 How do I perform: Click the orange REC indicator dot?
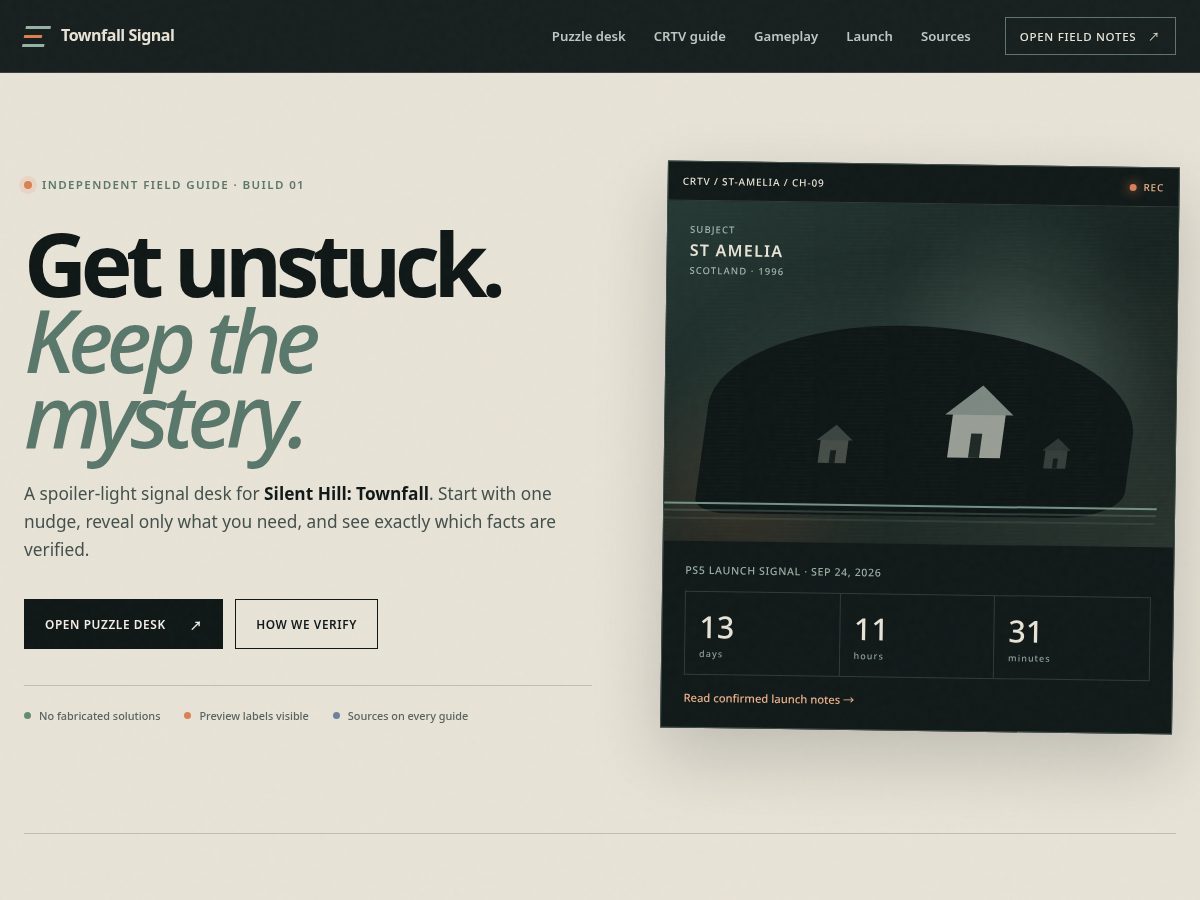(1133, 187)
